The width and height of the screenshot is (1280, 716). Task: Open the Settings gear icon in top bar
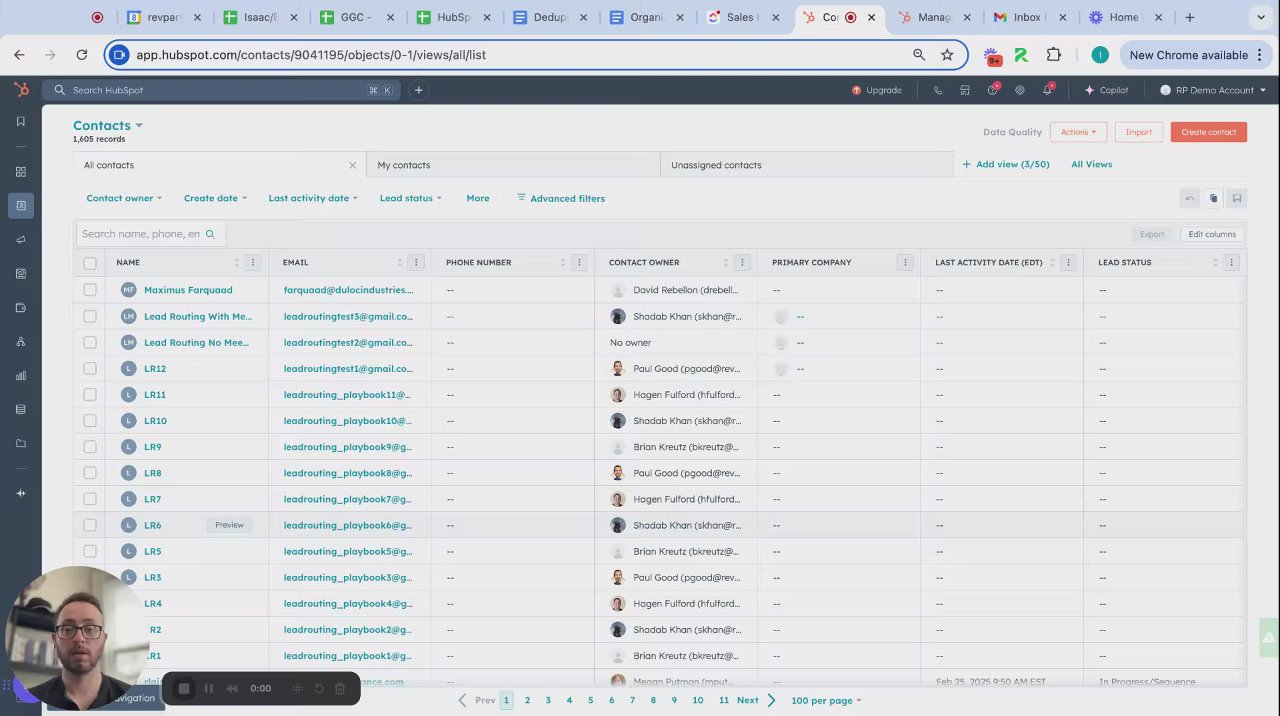(x=1019, y=90)
